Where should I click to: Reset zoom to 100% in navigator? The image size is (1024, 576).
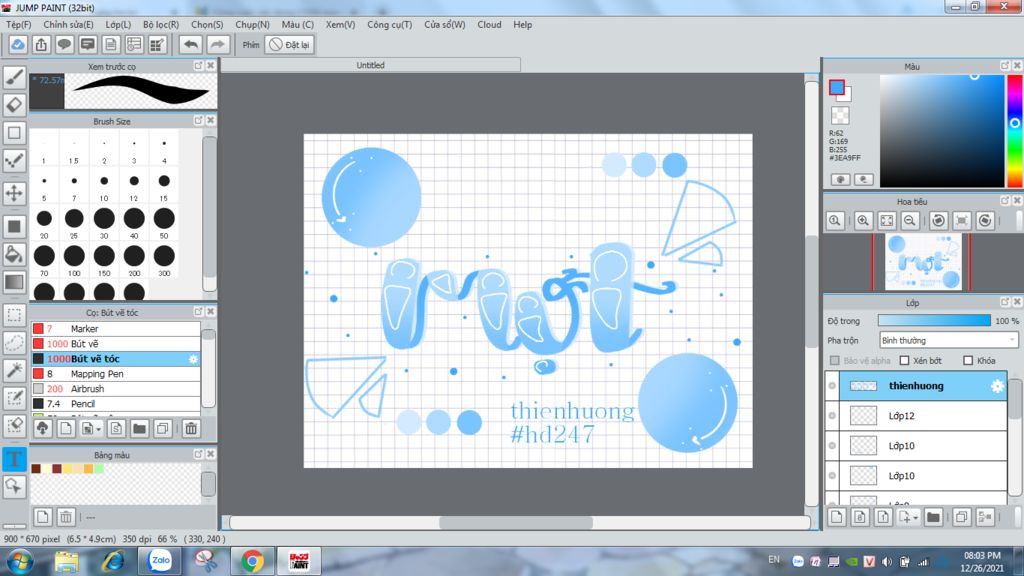click(835, 221)
